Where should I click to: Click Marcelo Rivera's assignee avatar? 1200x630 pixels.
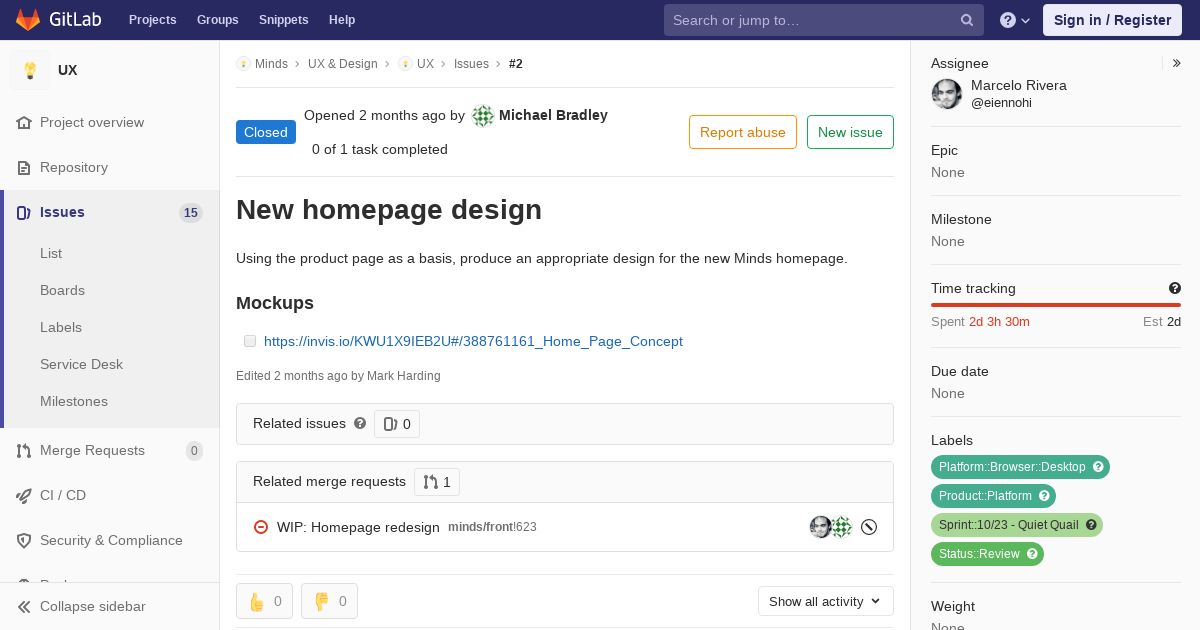[947, 94]
